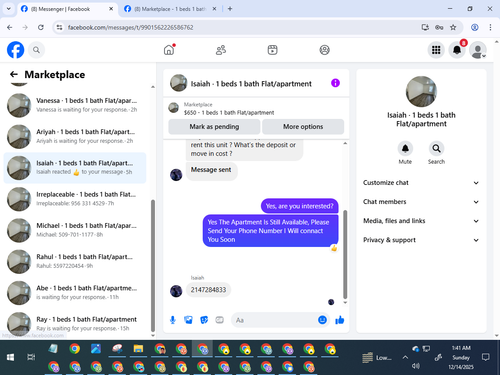
Task: Record a voice clip with microphone icon
Action: (173, 320)
